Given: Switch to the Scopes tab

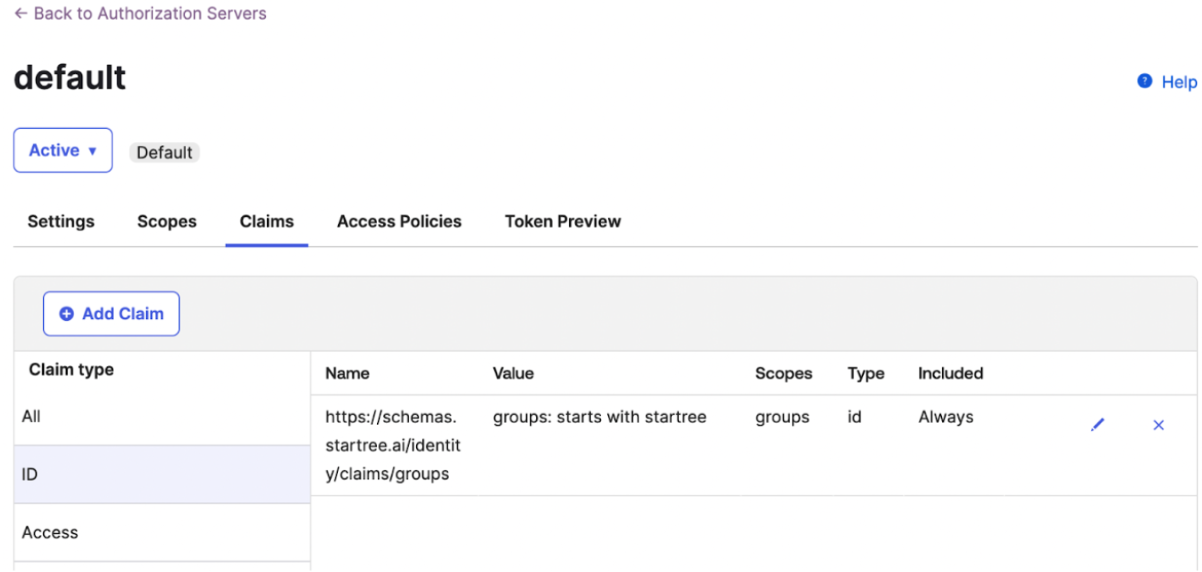Looking at the screenshot, I should tap(167, 221).
